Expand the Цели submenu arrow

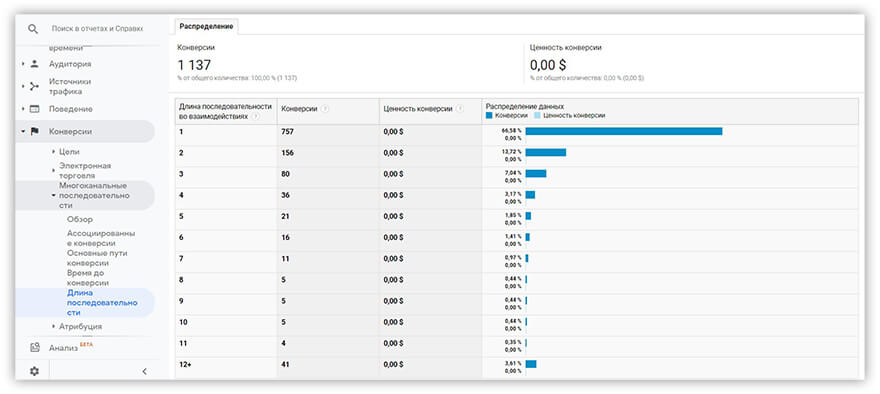pos(53,152)
